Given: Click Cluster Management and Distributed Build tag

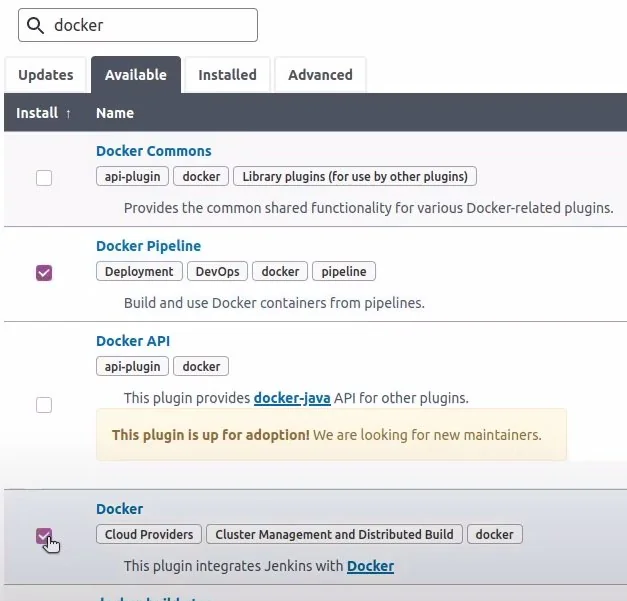Looking at the screenshot, I should [334, 534].
